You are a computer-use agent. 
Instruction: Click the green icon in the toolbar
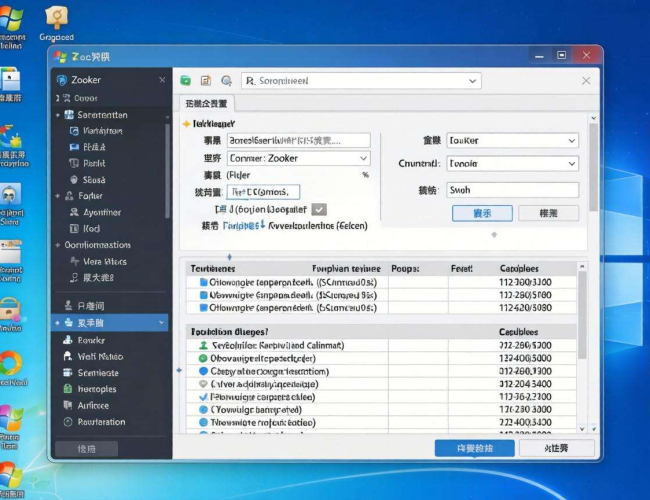pos(185,80)
